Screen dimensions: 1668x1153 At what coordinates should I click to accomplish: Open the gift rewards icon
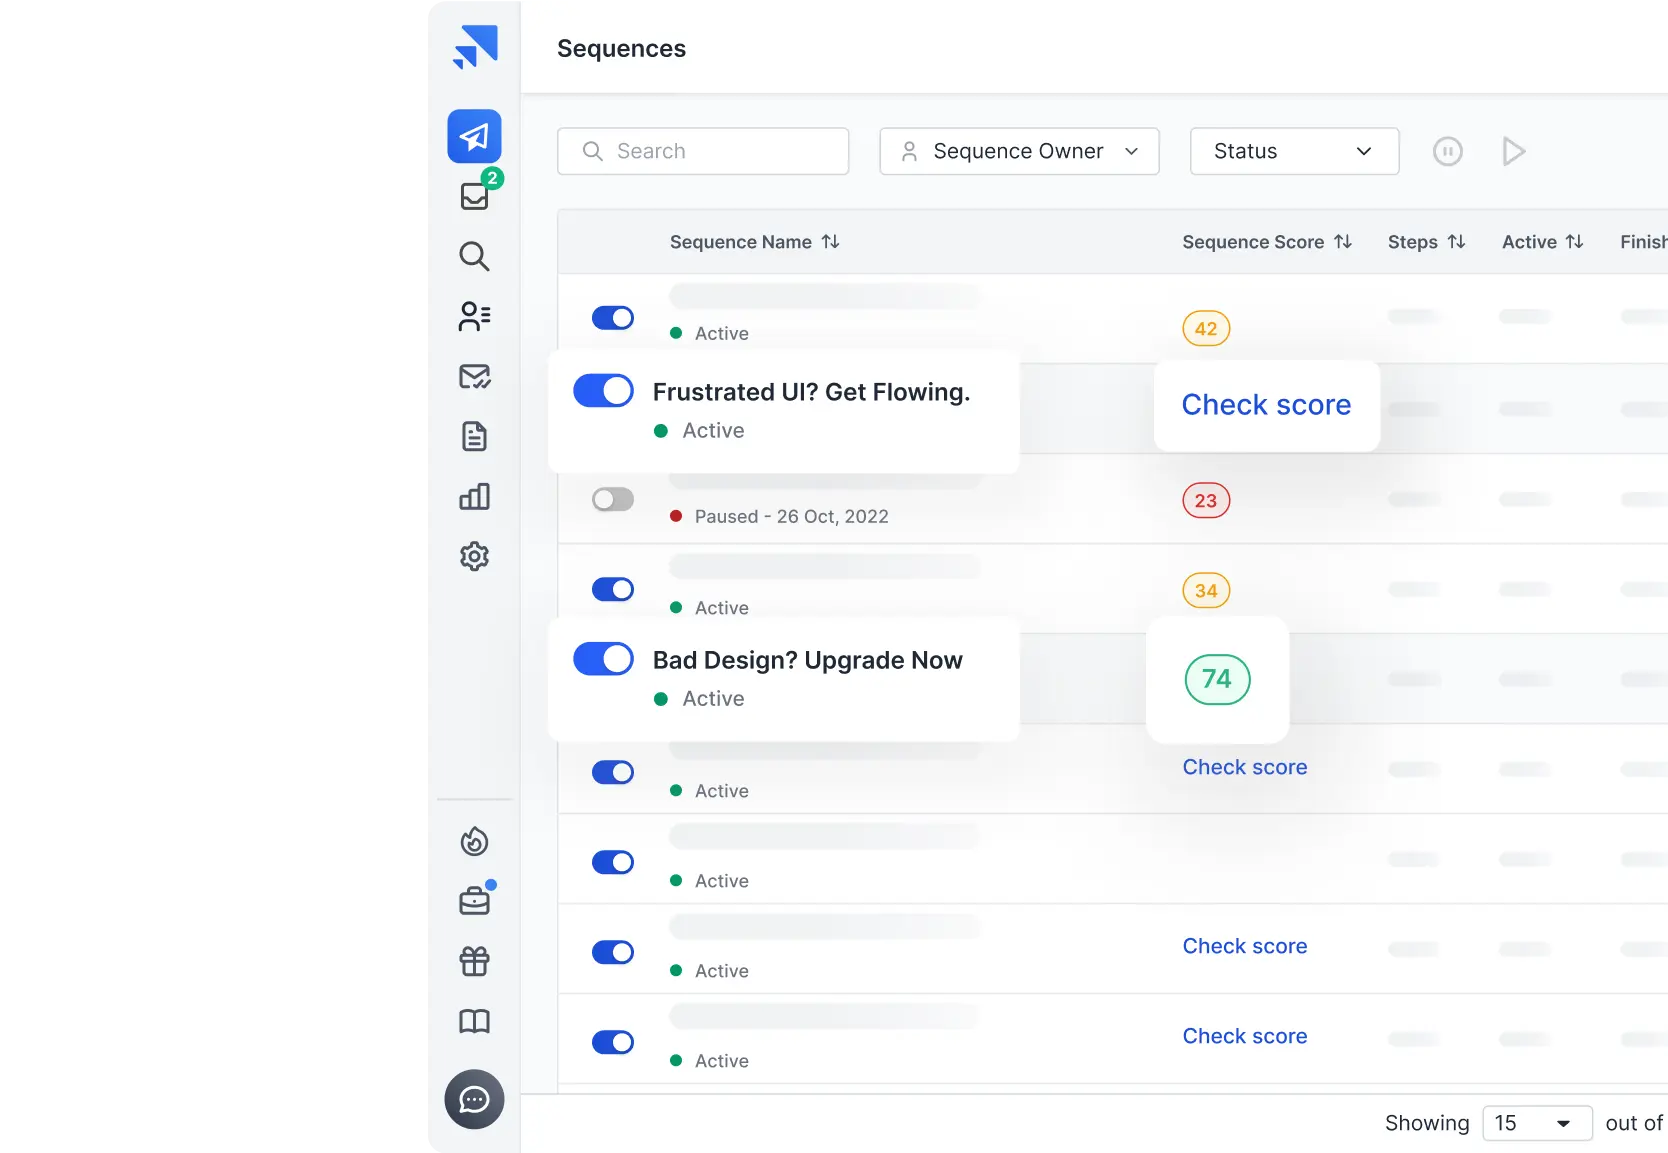click(x=474, y=961)
